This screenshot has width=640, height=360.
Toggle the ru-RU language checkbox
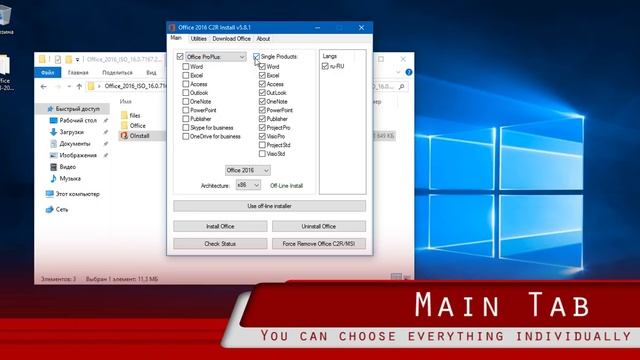(325, 66)
